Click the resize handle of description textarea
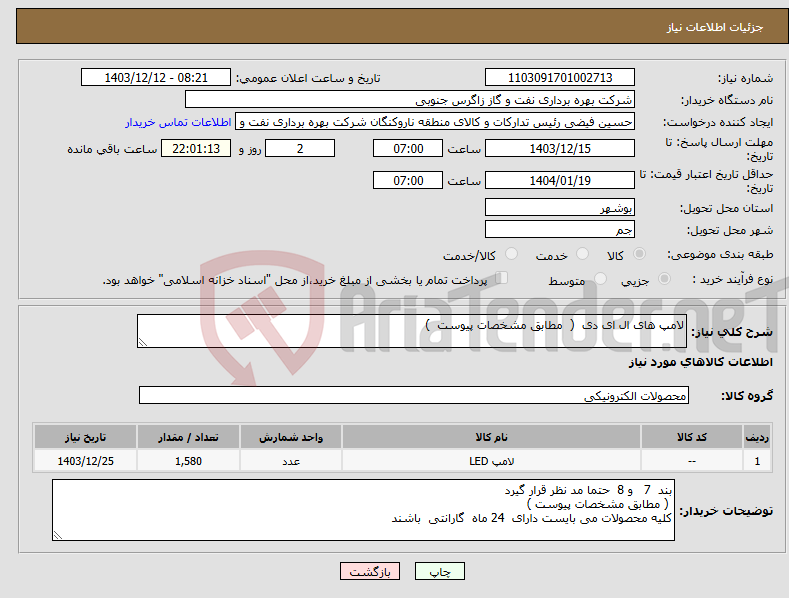This screenshot has width=789, height=598. [143, 342]
